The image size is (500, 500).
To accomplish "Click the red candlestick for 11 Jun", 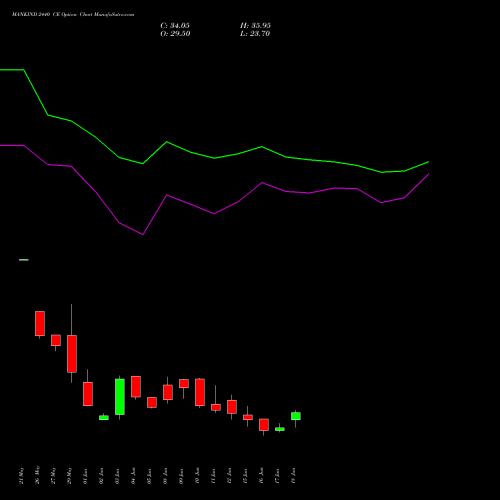I will coord(216,407).
